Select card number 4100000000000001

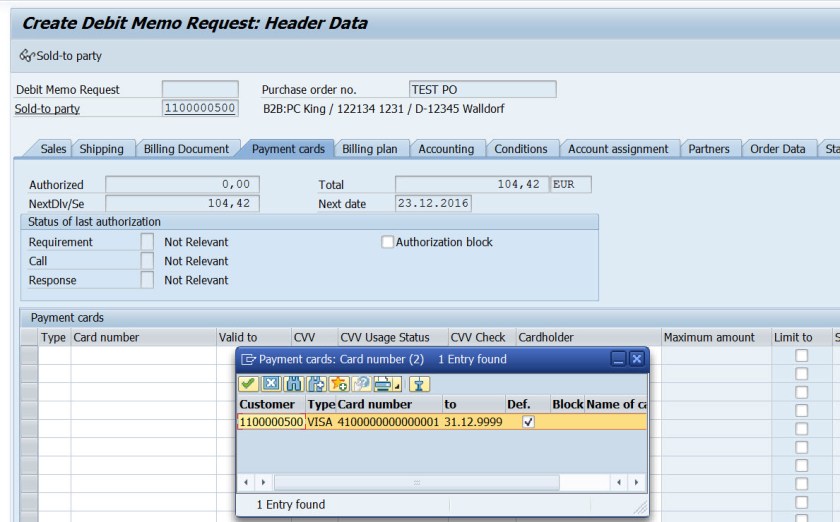[388, 422]
